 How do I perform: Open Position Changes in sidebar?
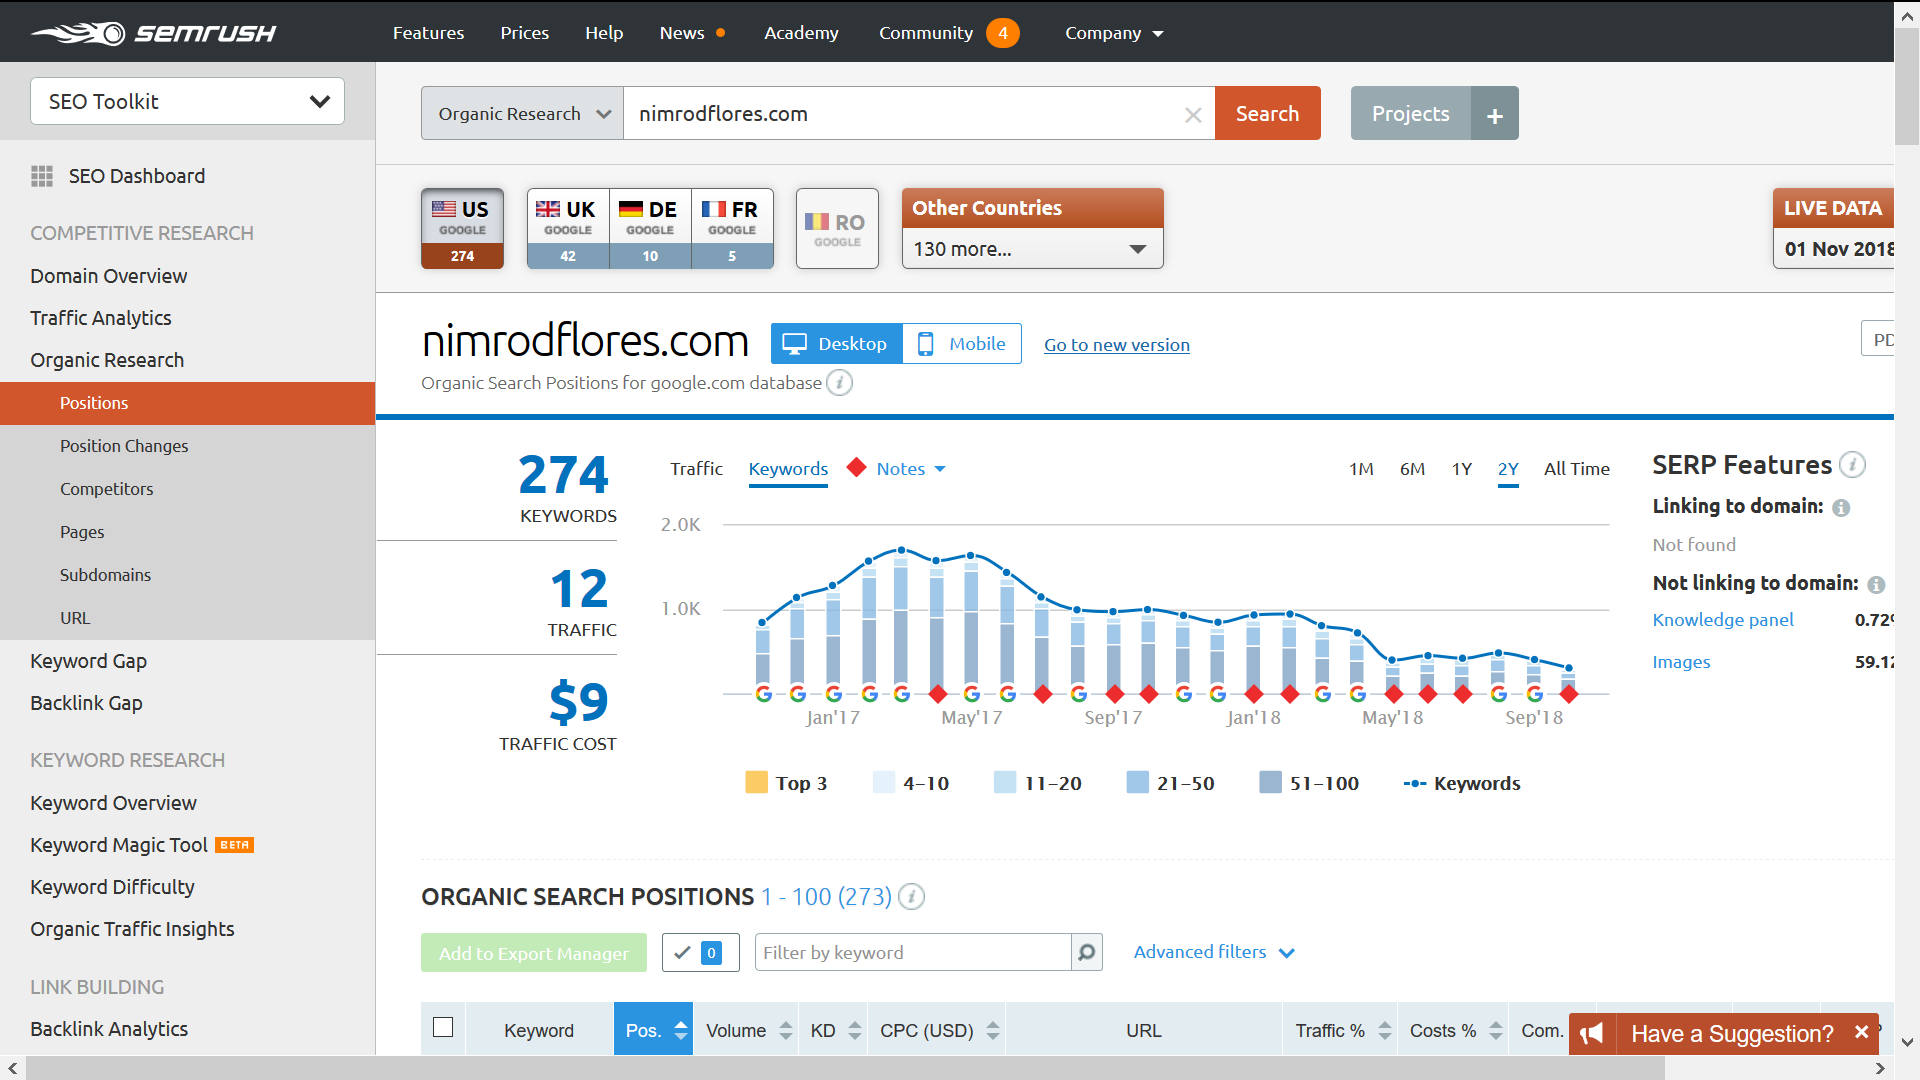124,446
